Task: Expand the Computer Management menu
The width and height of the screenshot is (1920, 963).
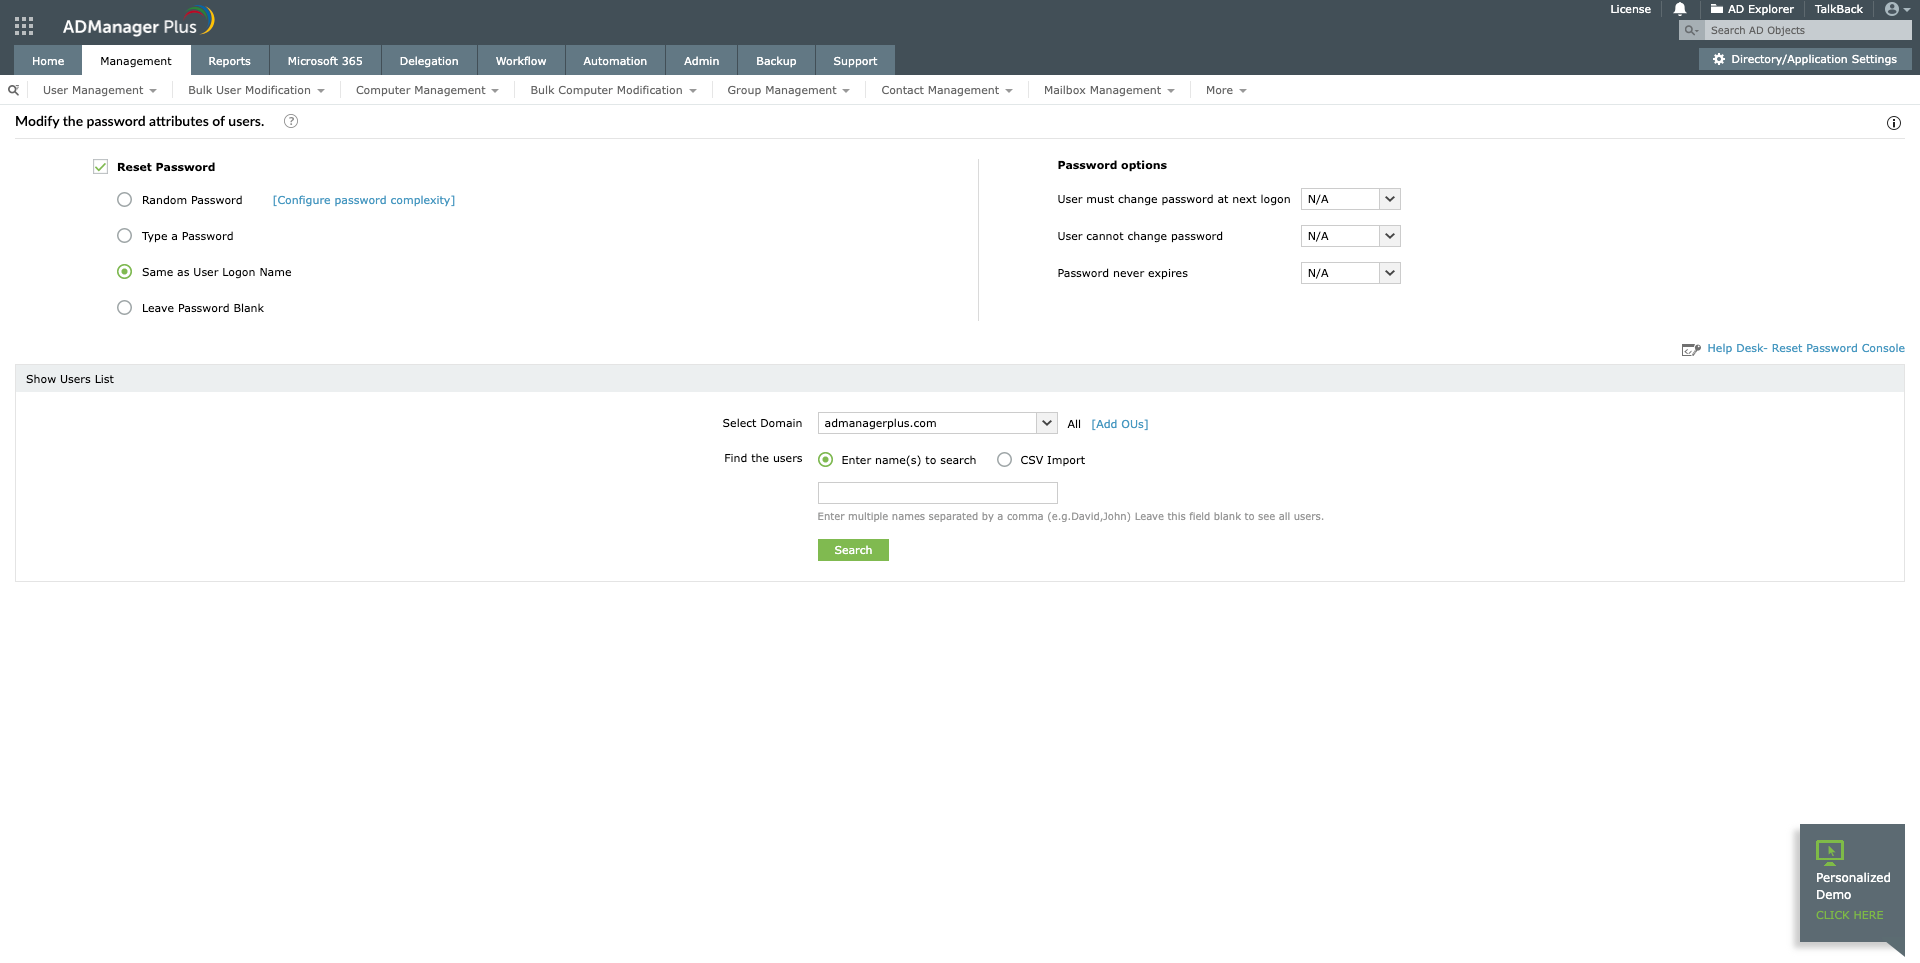Action: tap(427, 90)
